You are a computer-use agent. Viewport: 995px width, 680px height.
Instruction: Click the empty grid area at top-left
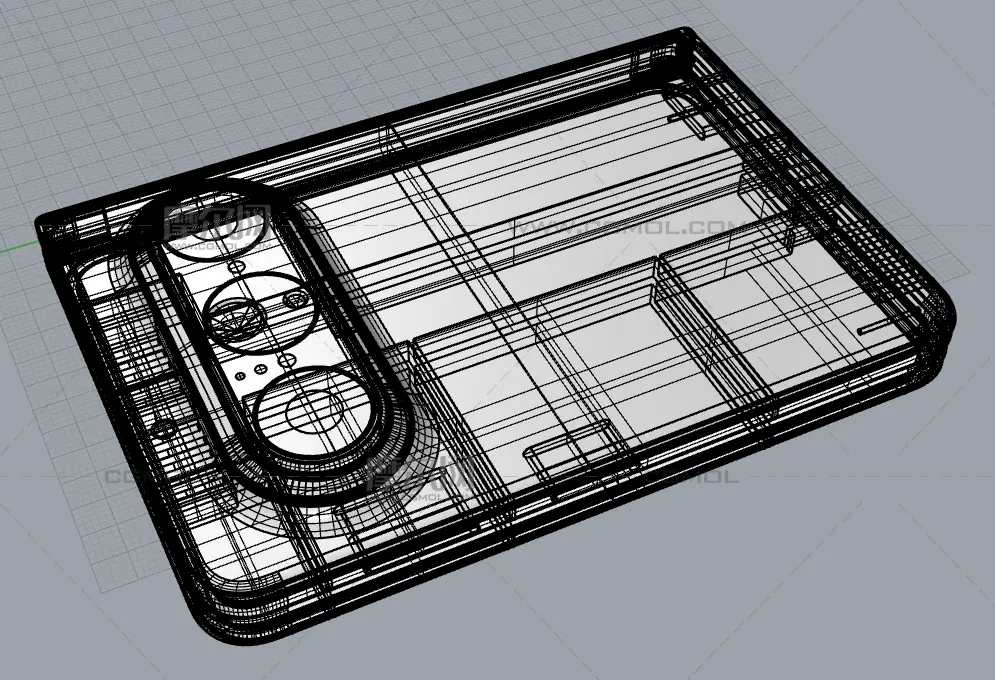pyautogui.click(x=120, y=80)
